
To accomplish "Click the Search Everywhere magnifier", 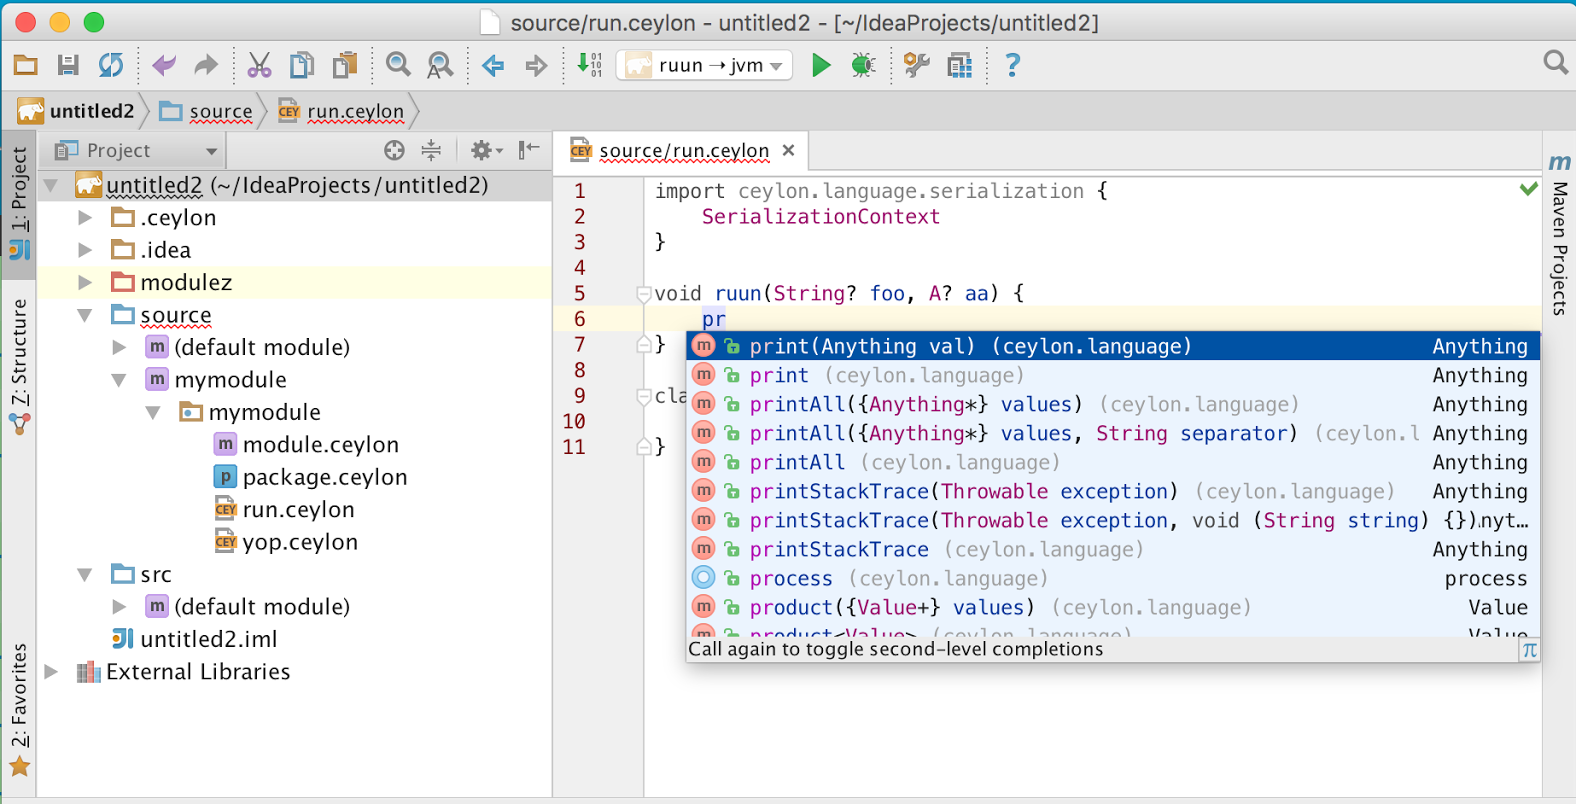I will [x=1555, y=64].
